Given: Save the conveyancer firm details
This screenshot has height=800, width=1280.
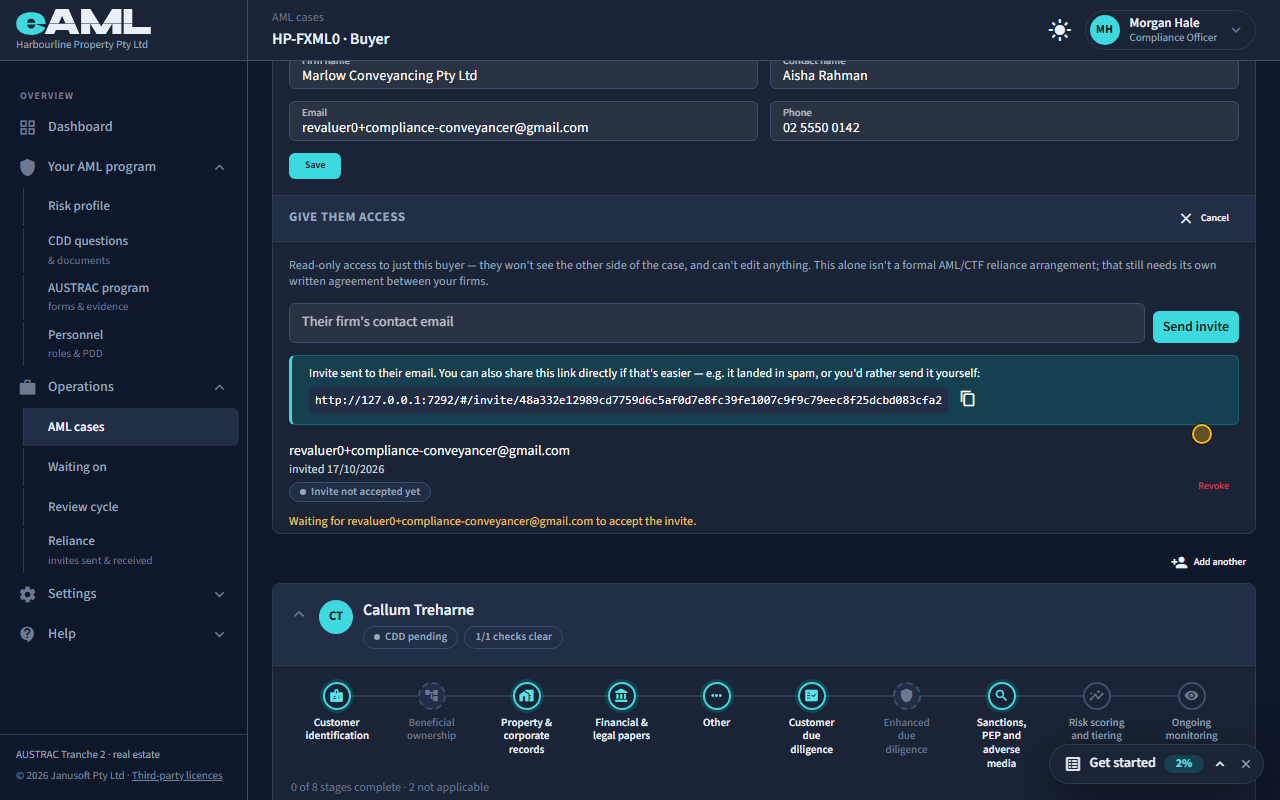Looking at the screenshot, I should click(x=315, y=166).
